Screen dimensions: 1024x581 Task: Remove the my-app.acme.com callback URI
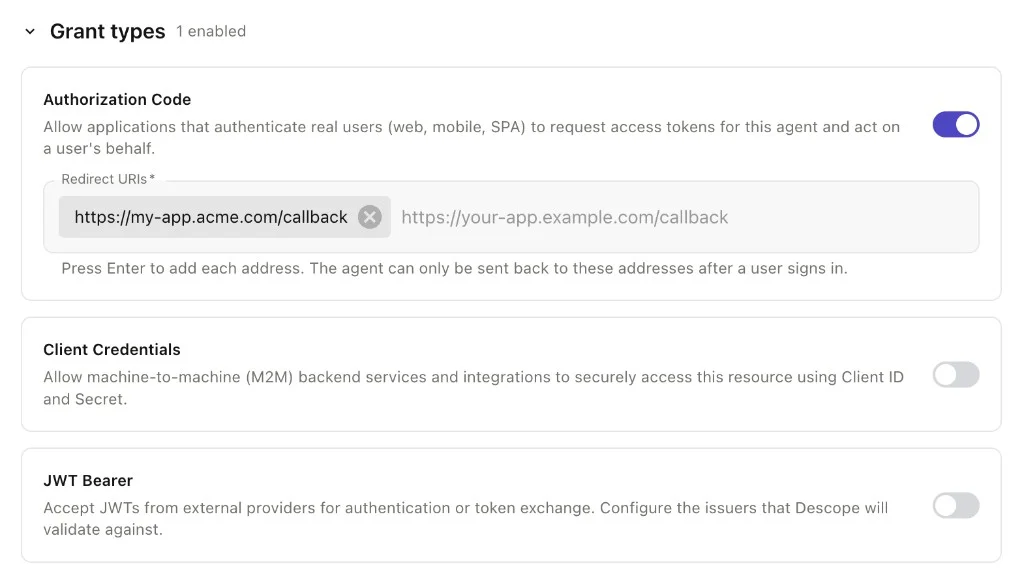point(370,217)
